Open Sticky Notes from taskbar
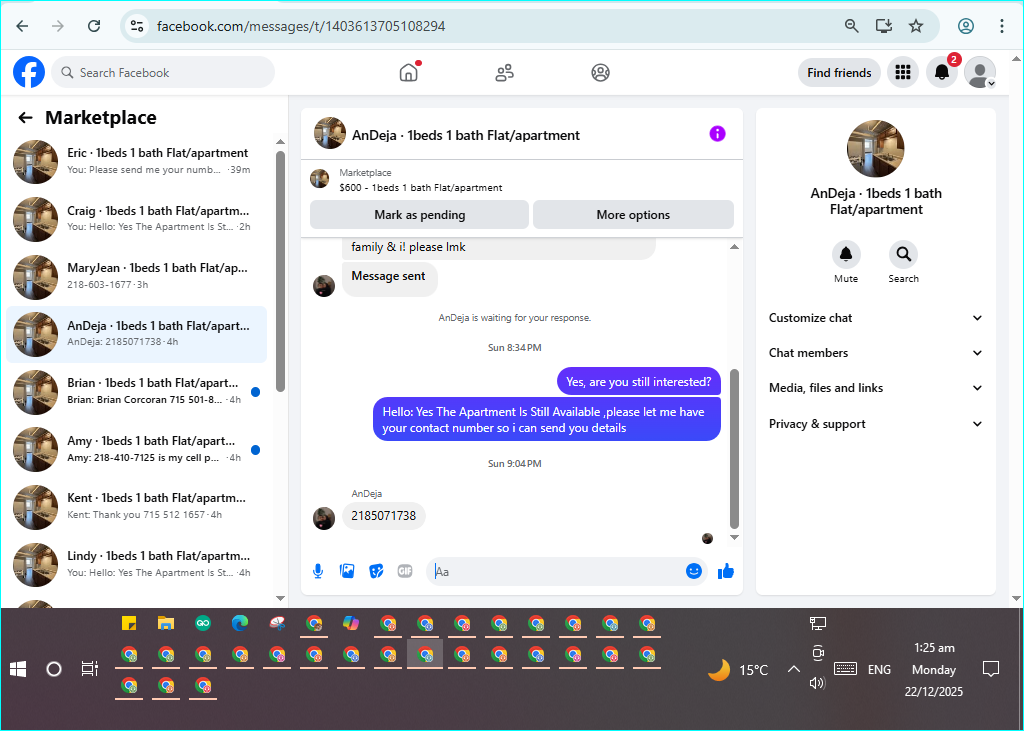 coord(129,623)
